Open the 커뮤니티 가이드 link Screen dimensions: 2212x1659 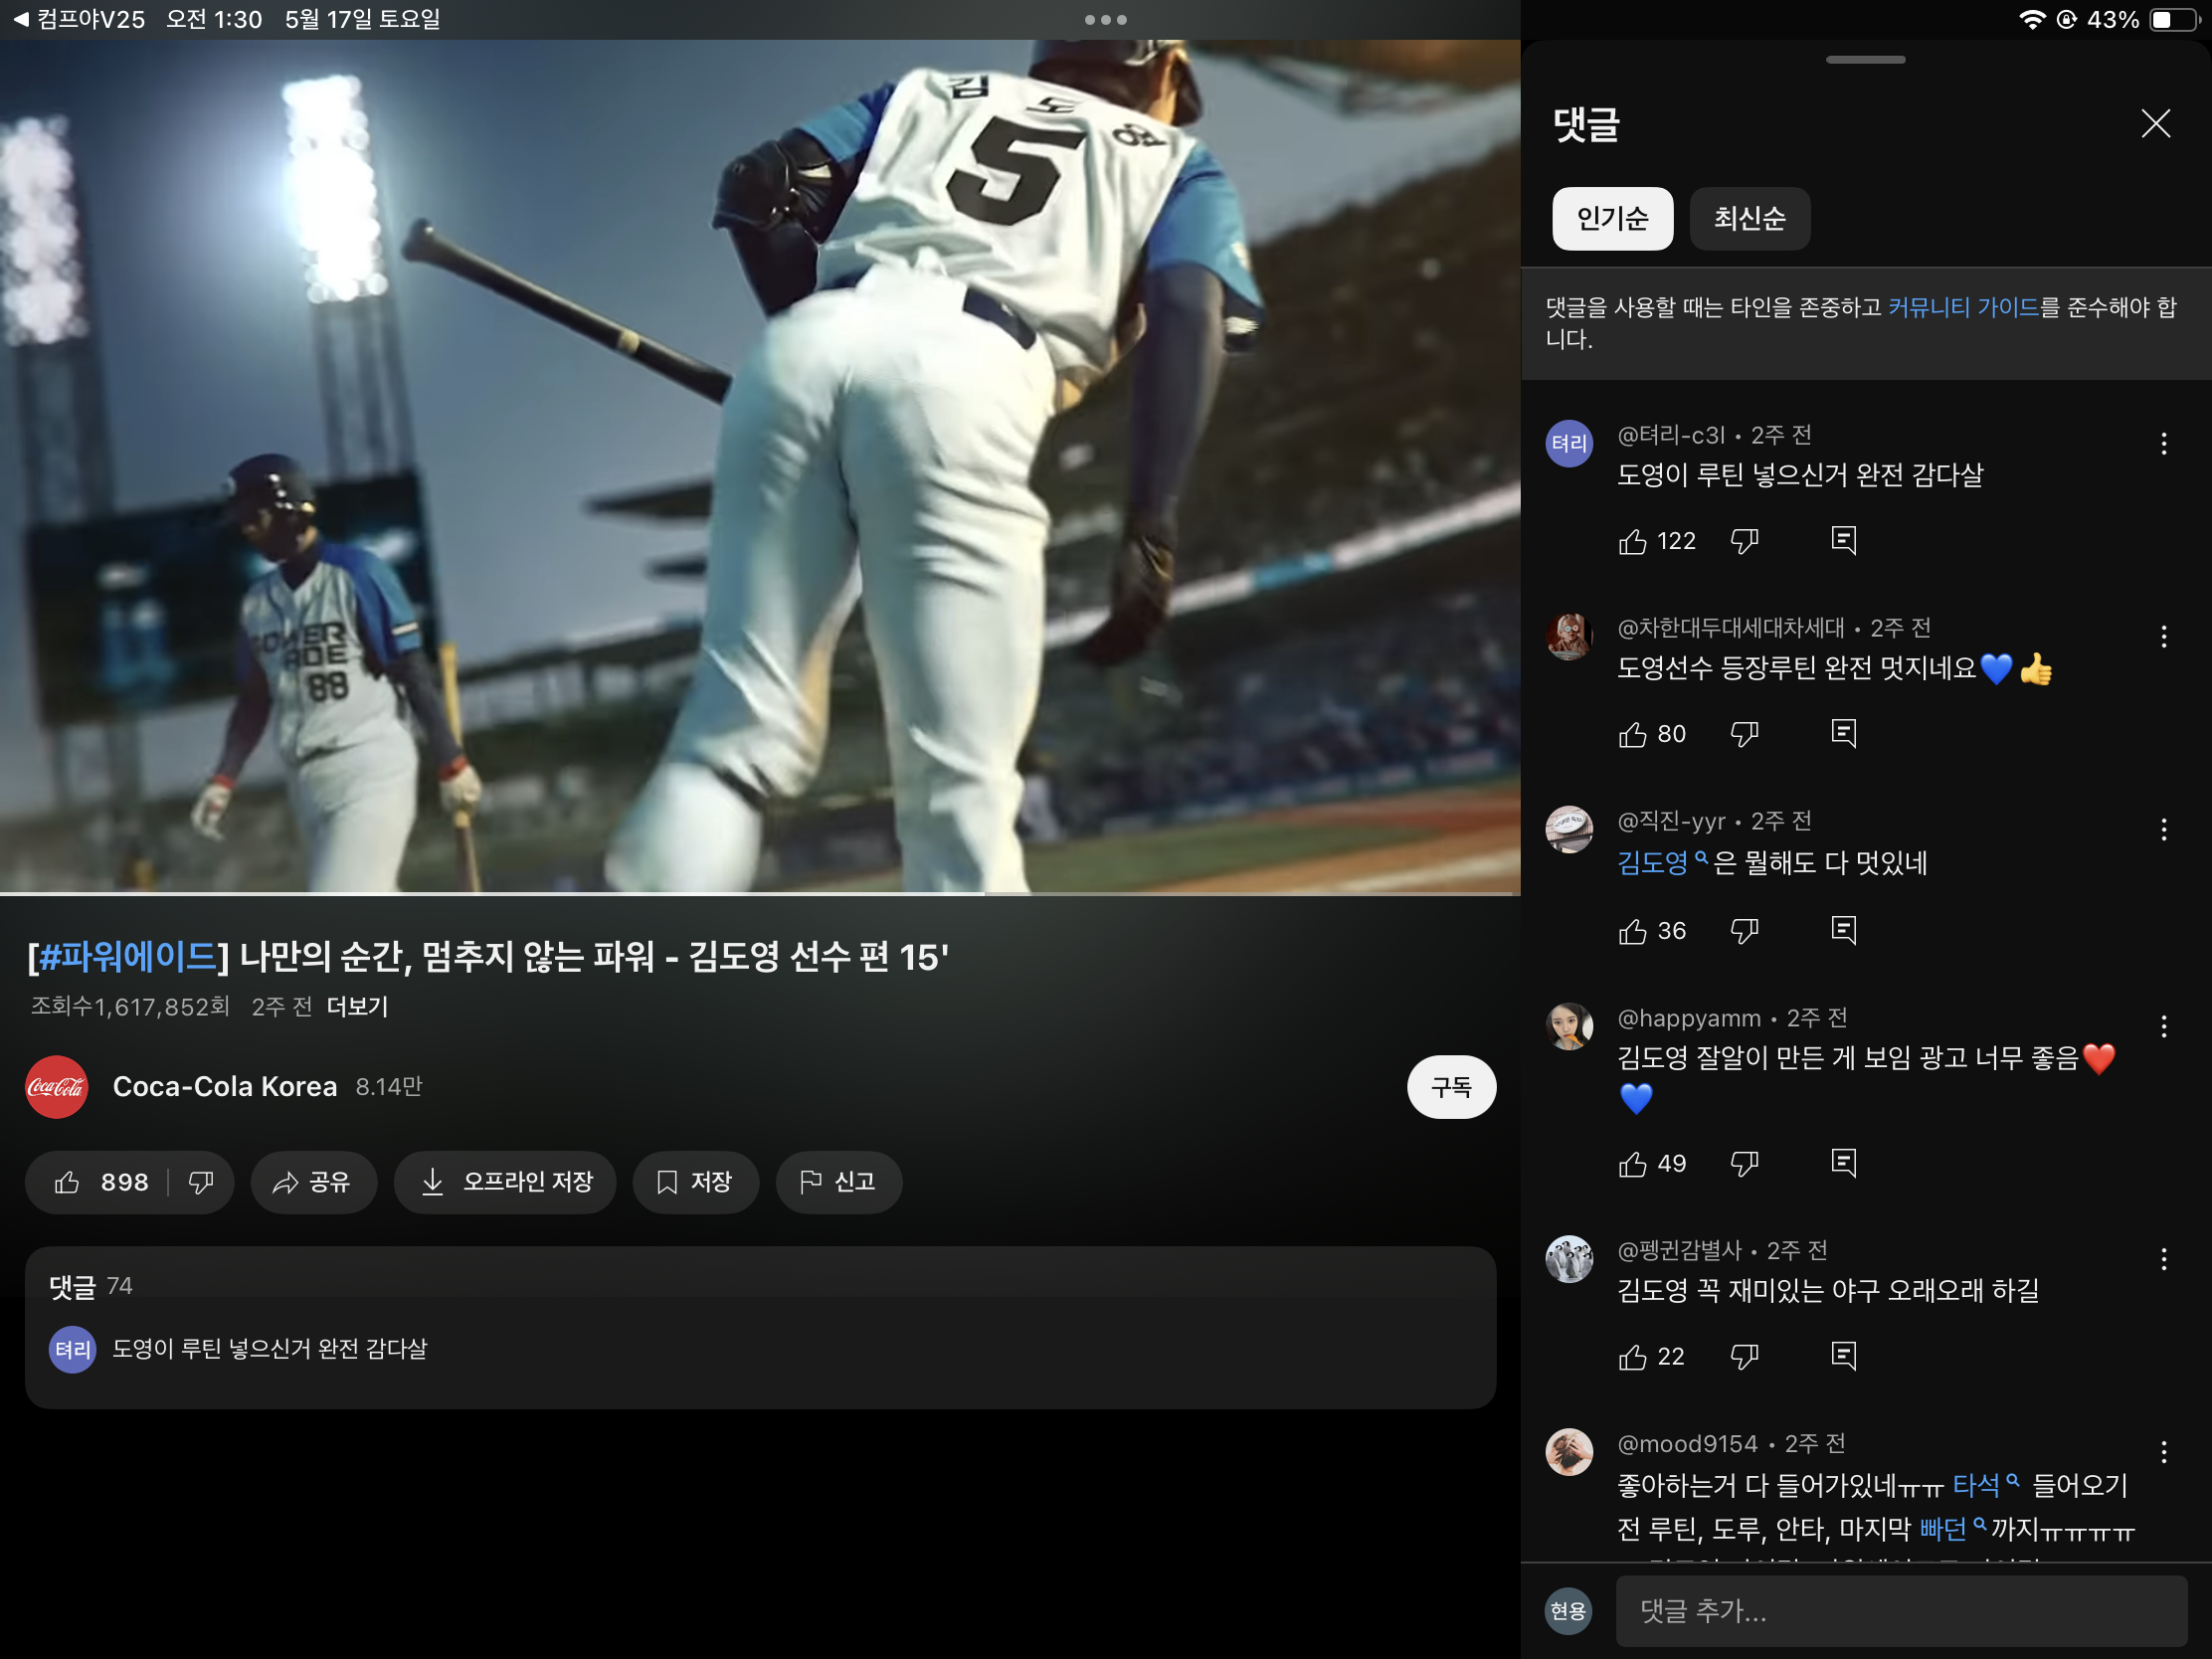[x=1963, y=307]
